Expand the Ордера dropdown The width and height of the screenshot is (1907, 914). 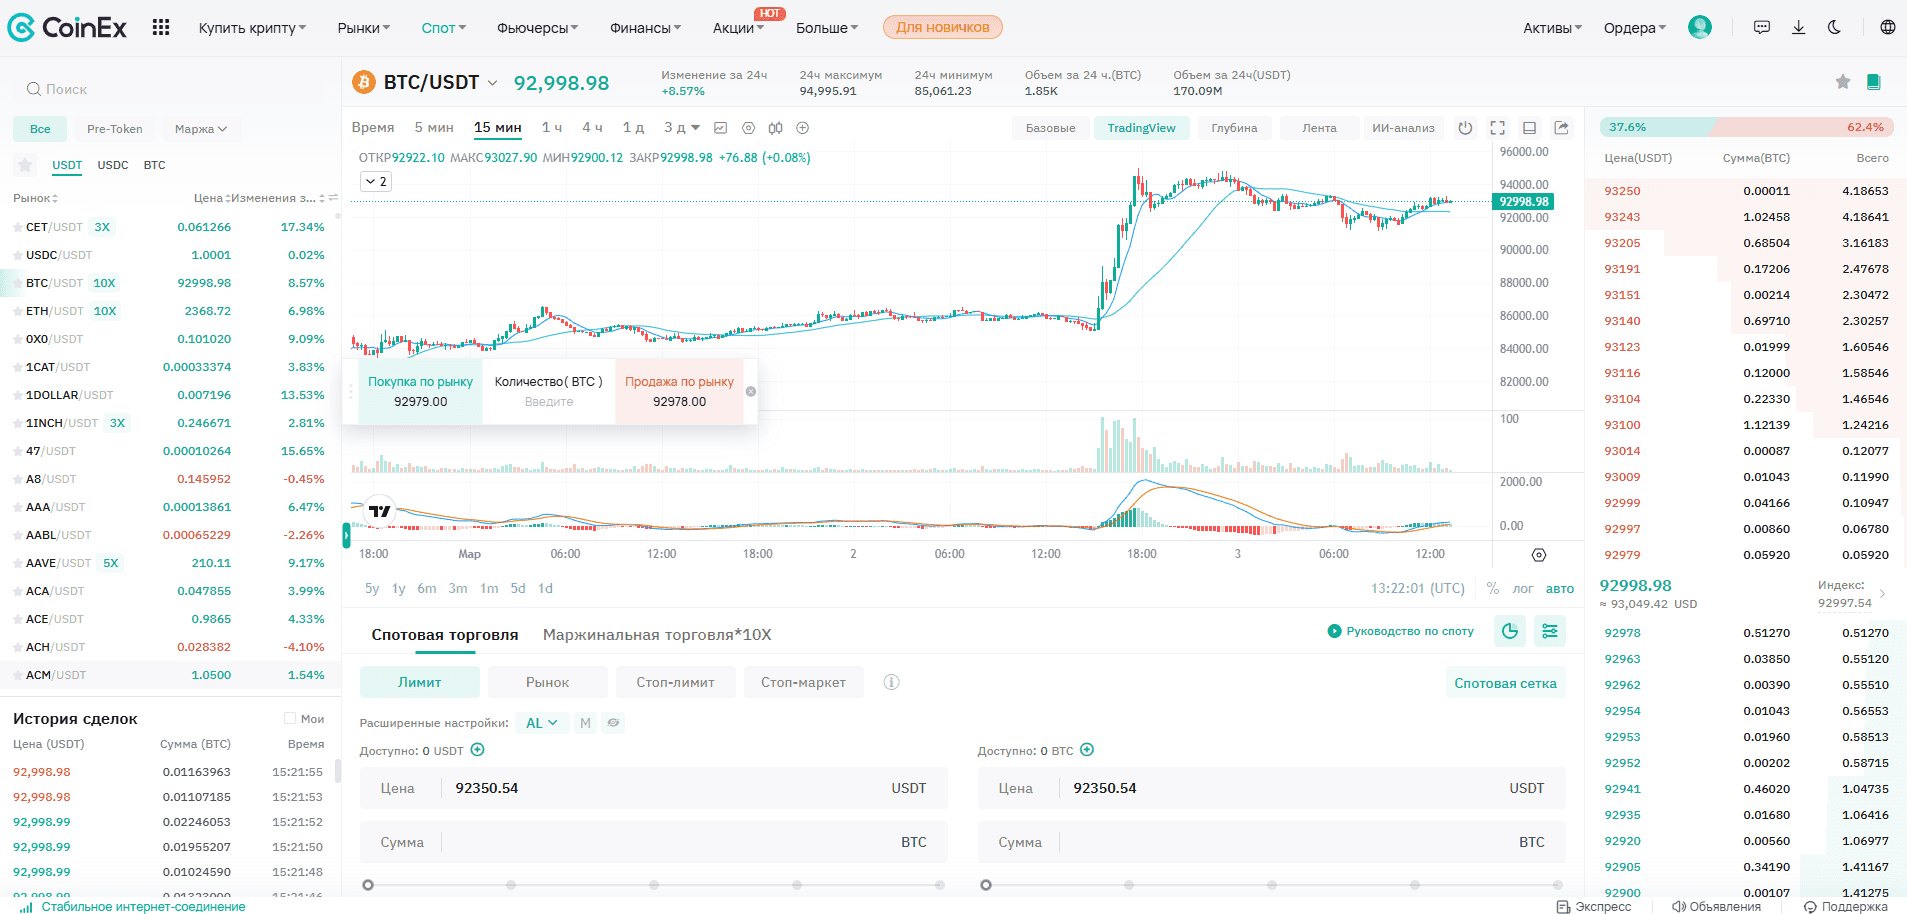point(1635,28)
